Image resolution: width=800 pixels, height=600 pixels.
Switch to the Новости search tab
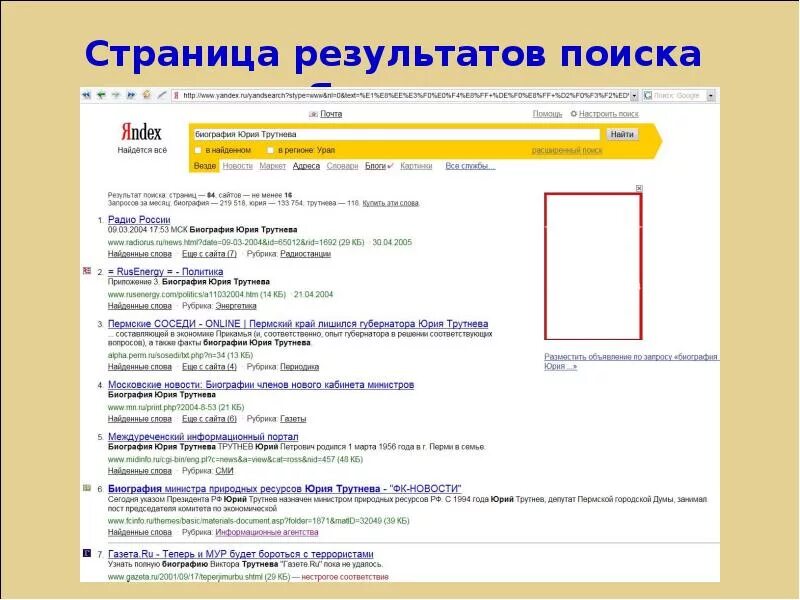coord(238,166)
